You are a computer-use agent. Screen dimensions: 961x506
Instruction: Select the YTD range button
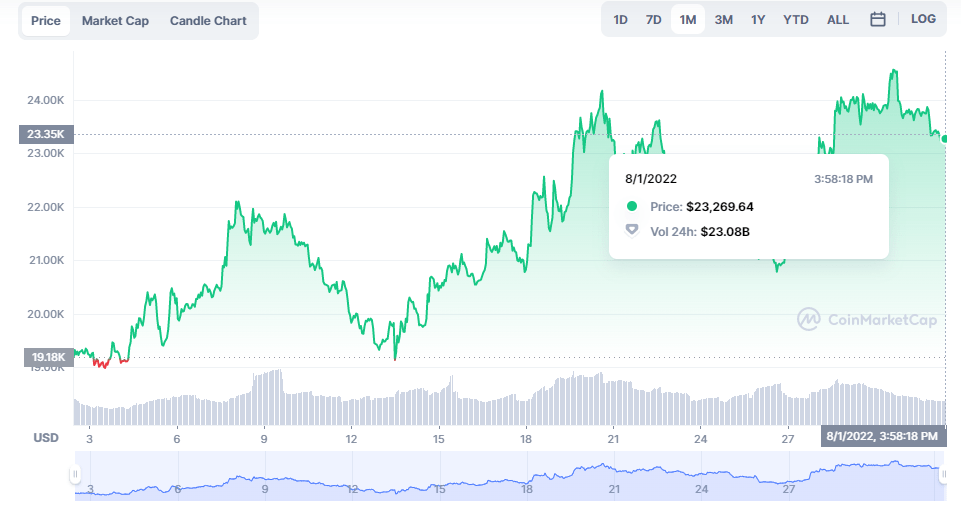click(x=796, y=20)
